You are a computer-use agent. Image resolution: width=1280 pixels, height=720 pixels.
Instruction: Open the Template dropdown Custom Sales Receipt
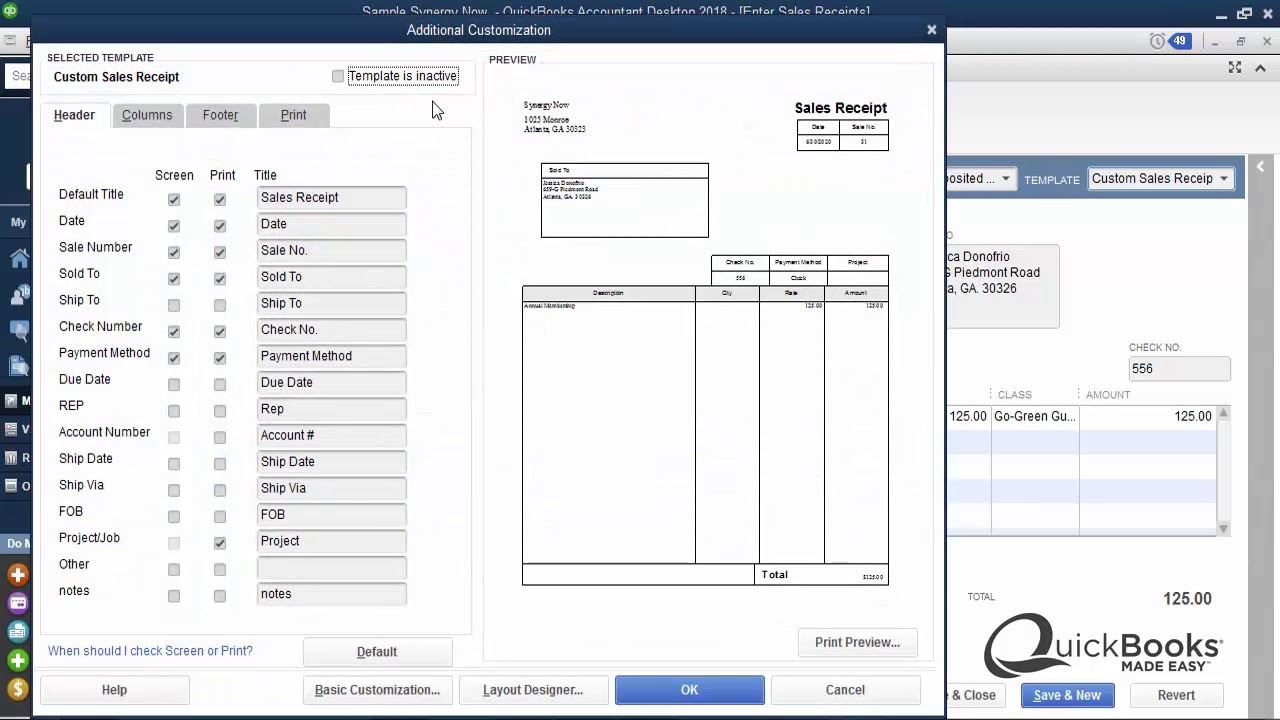point(1160,179)
